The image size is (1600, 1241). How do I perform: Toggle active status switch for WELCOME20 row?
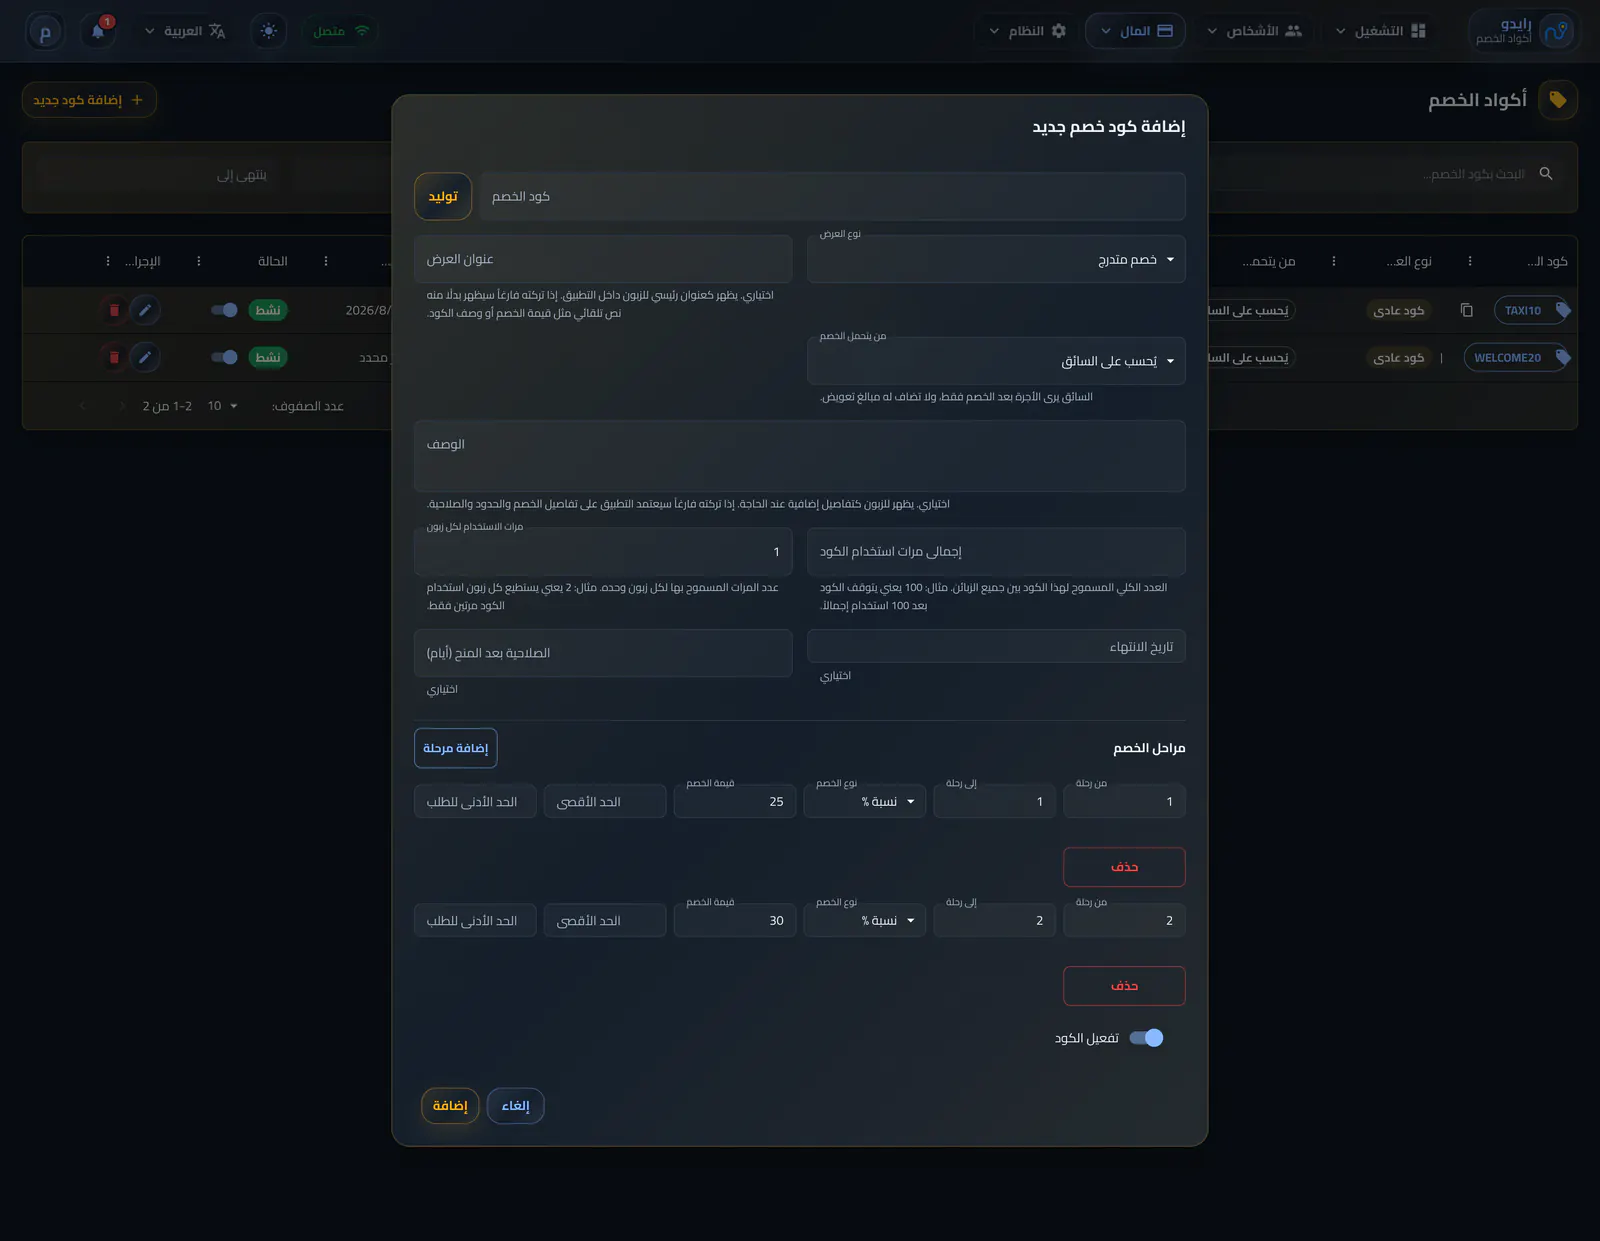coord(224,357)
